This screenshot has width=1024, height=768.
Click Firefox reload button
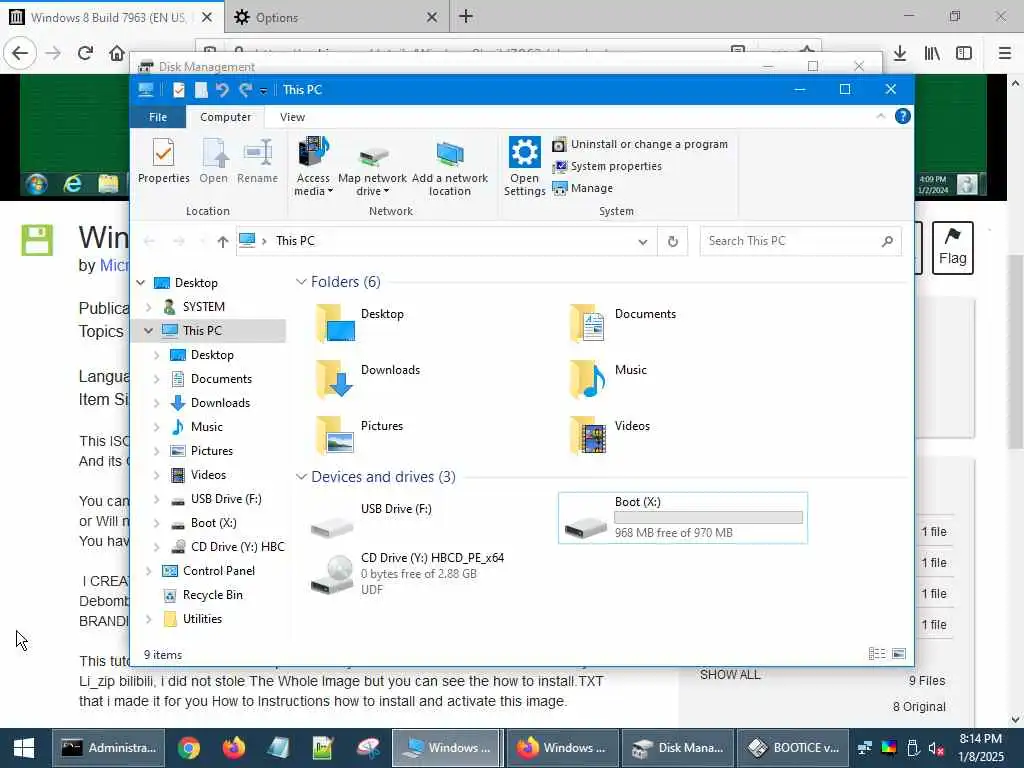click(85, 53)
